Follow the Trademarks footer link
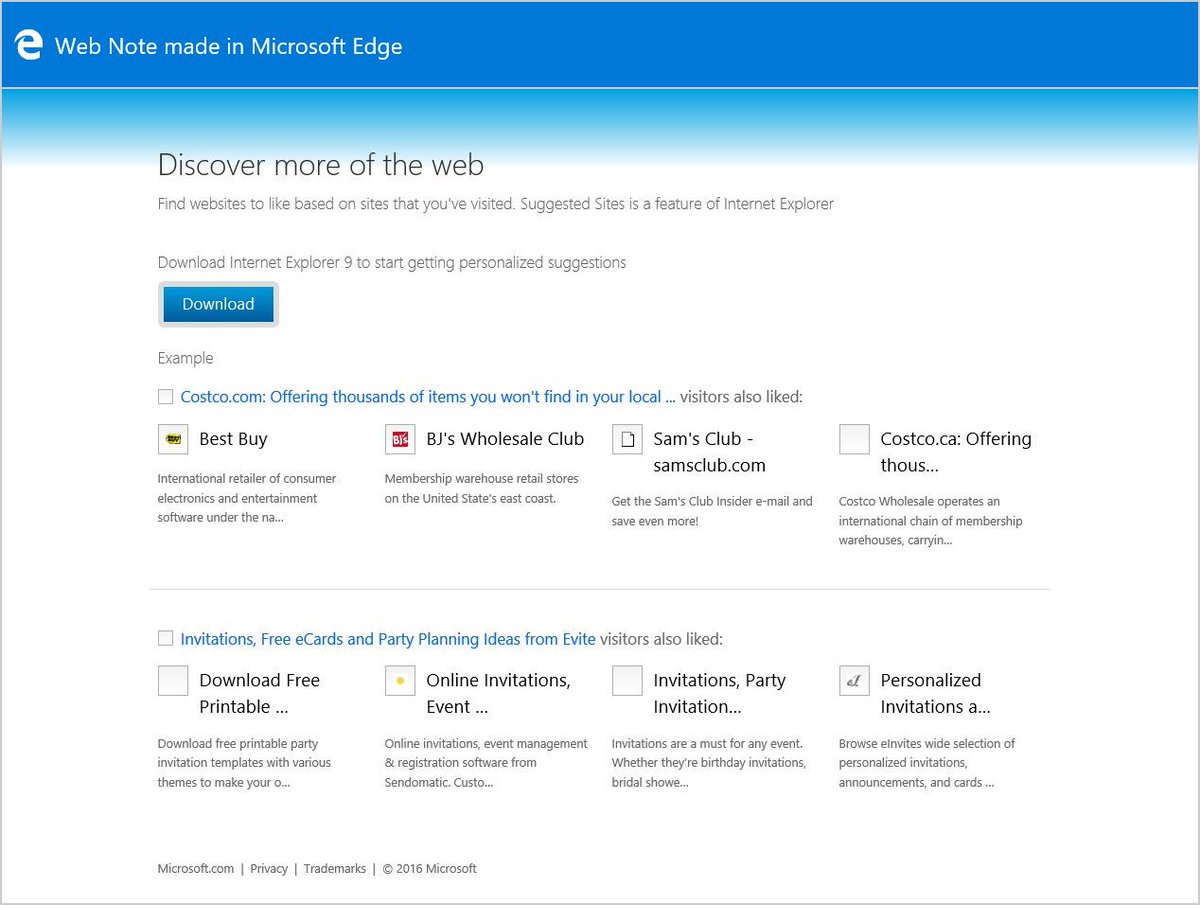This screenshot has width=1200, height=905. pos(335,869)
